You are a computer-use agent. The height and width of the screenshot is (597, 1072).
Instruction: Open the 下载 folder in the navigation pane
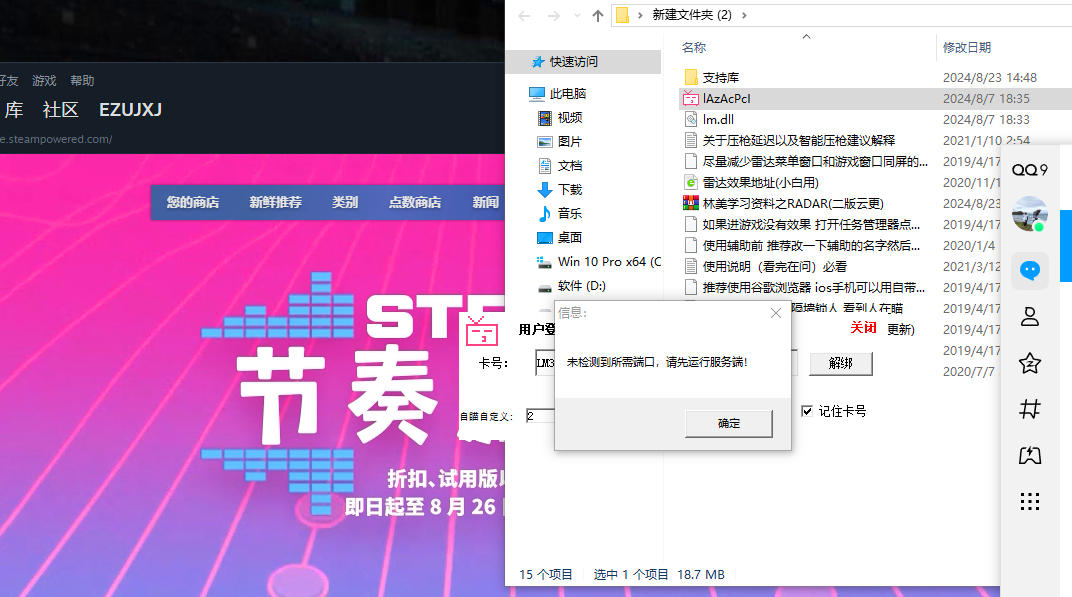(570, 189)
